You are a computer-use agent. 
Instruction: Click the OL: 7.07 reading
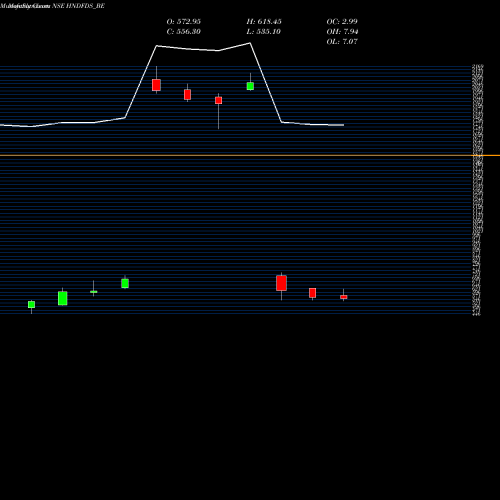[342, 41]
